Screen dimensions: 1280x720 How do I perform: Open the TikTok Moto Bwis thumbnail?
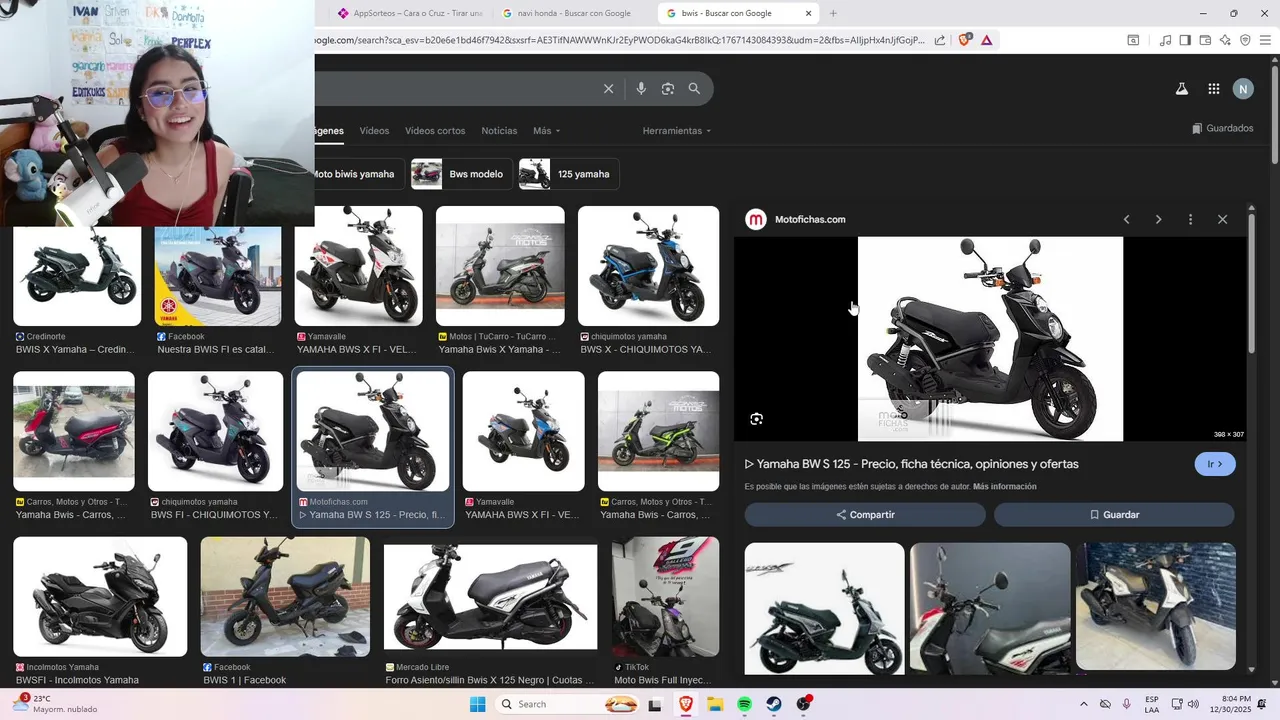pos(665,597)
